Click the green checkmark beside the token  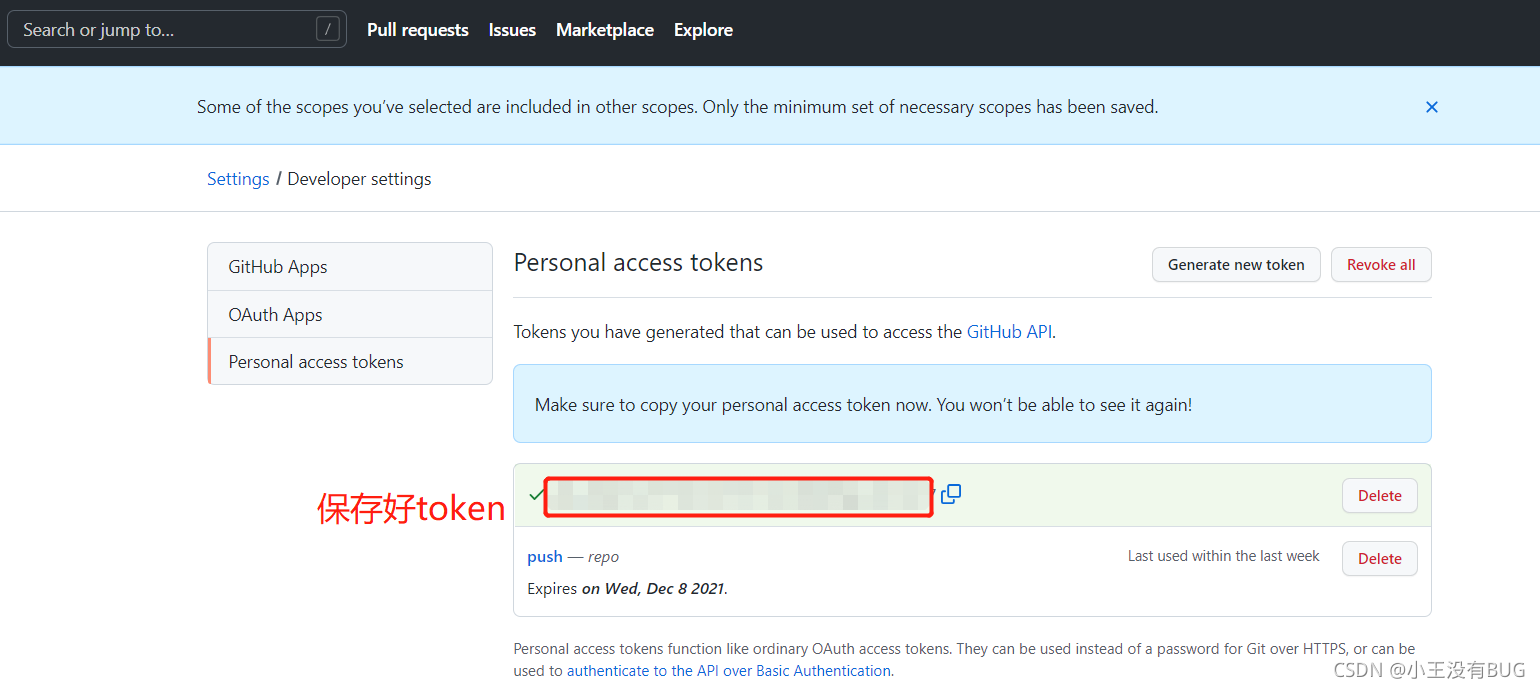click(x=536, y=494)
